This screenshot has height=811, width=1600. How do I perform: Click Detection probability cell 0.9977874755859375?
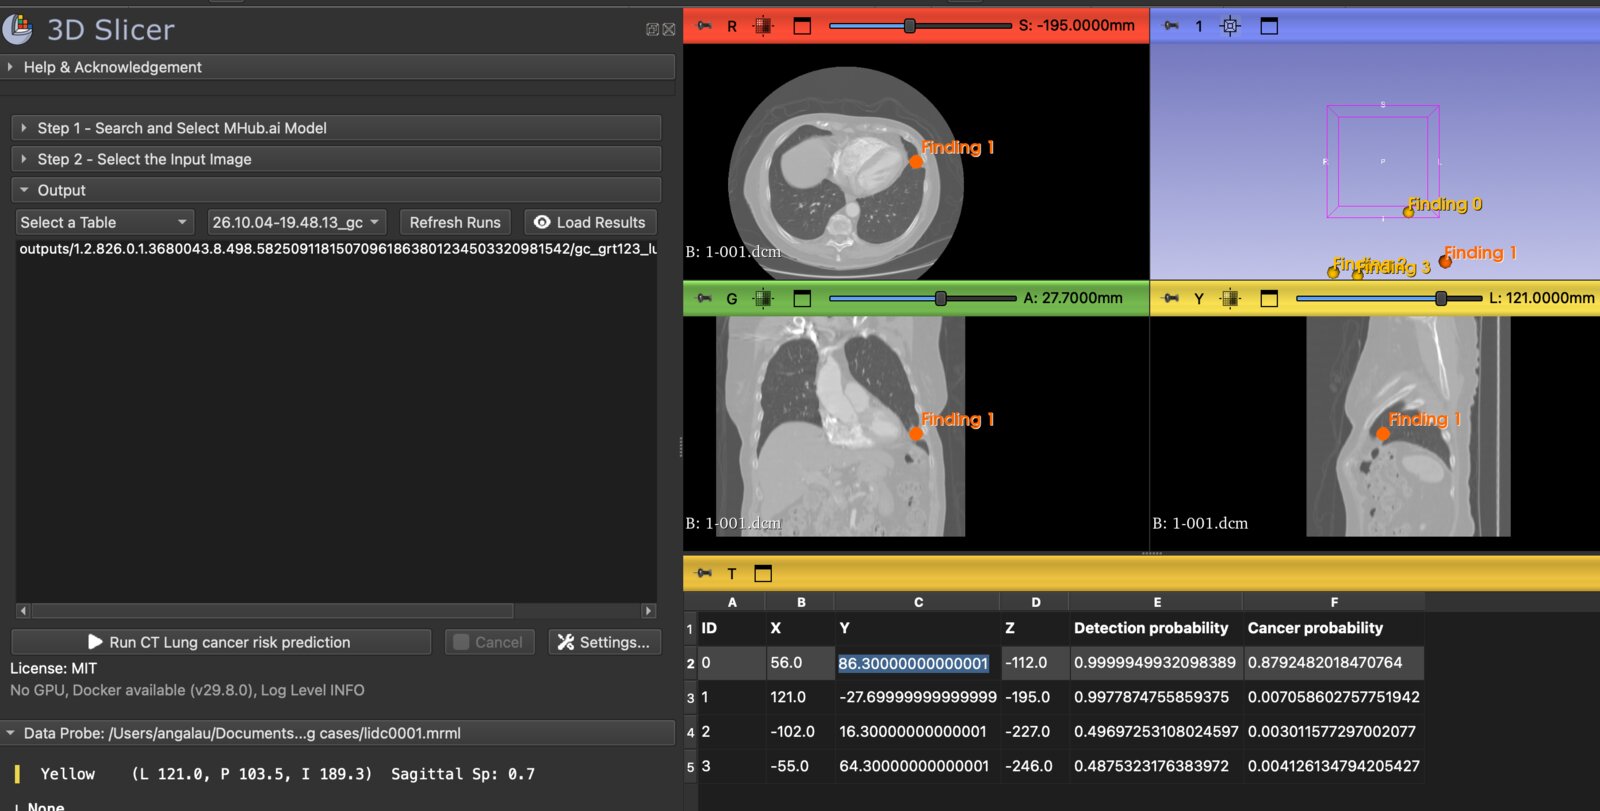(1155, 697)
